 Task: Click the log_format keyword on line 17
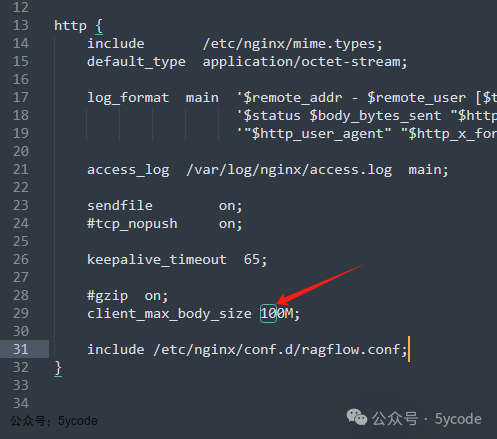tap(128, 98)
